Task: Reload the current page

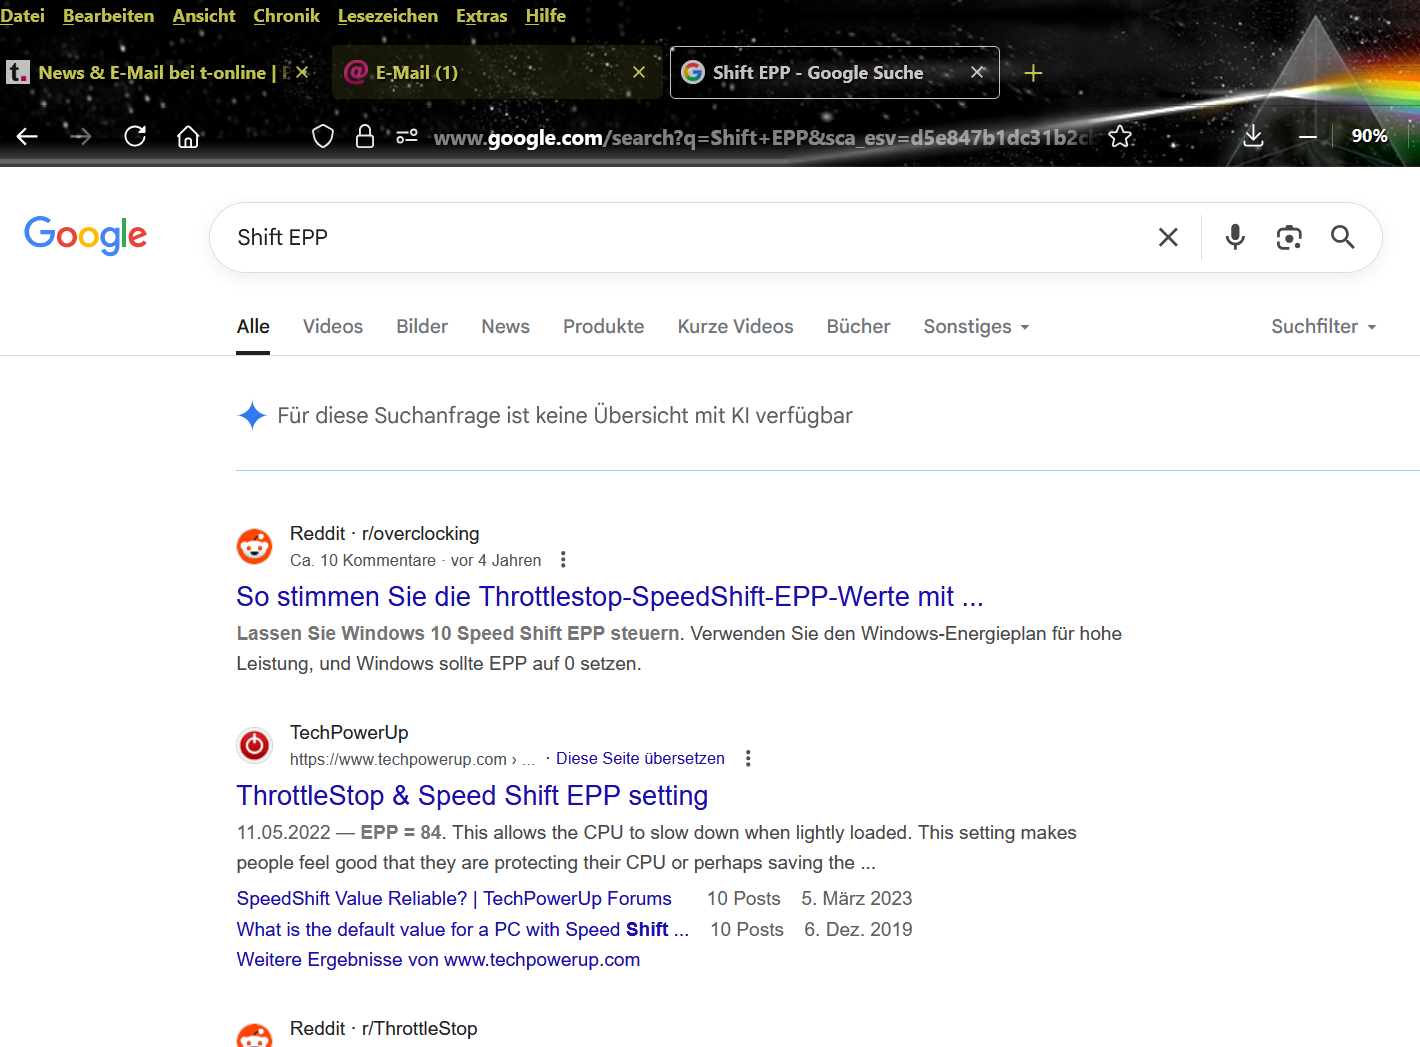Action: [x=135, y=136]
